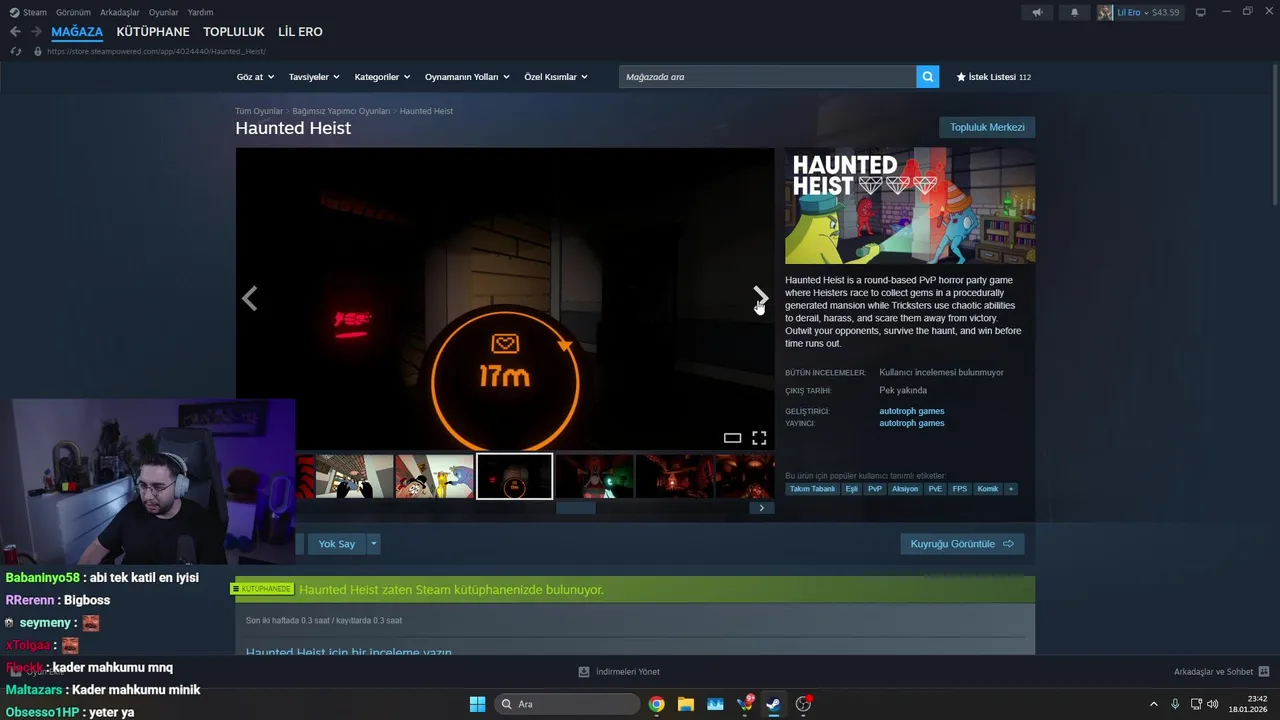Click the Lil Ero profile avatar
The image size is (1280, 720).
pos(1105,12)
